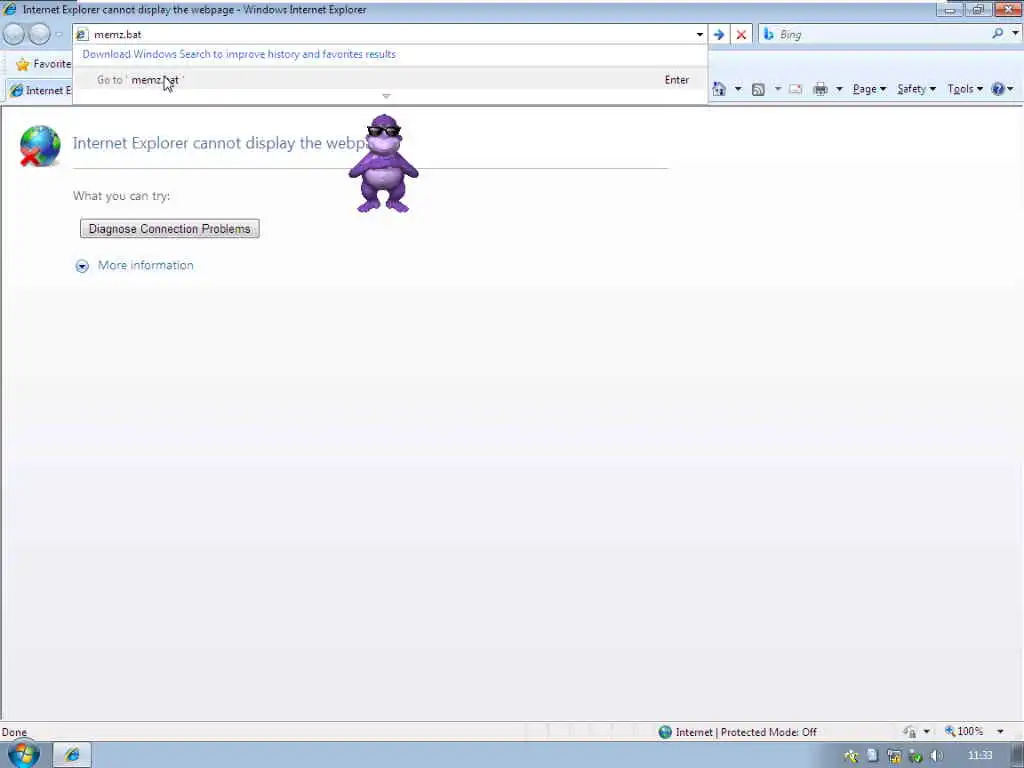1024x768 pixels.
Task: Click the Help question mark icon
Action: [x=998, y=89]
